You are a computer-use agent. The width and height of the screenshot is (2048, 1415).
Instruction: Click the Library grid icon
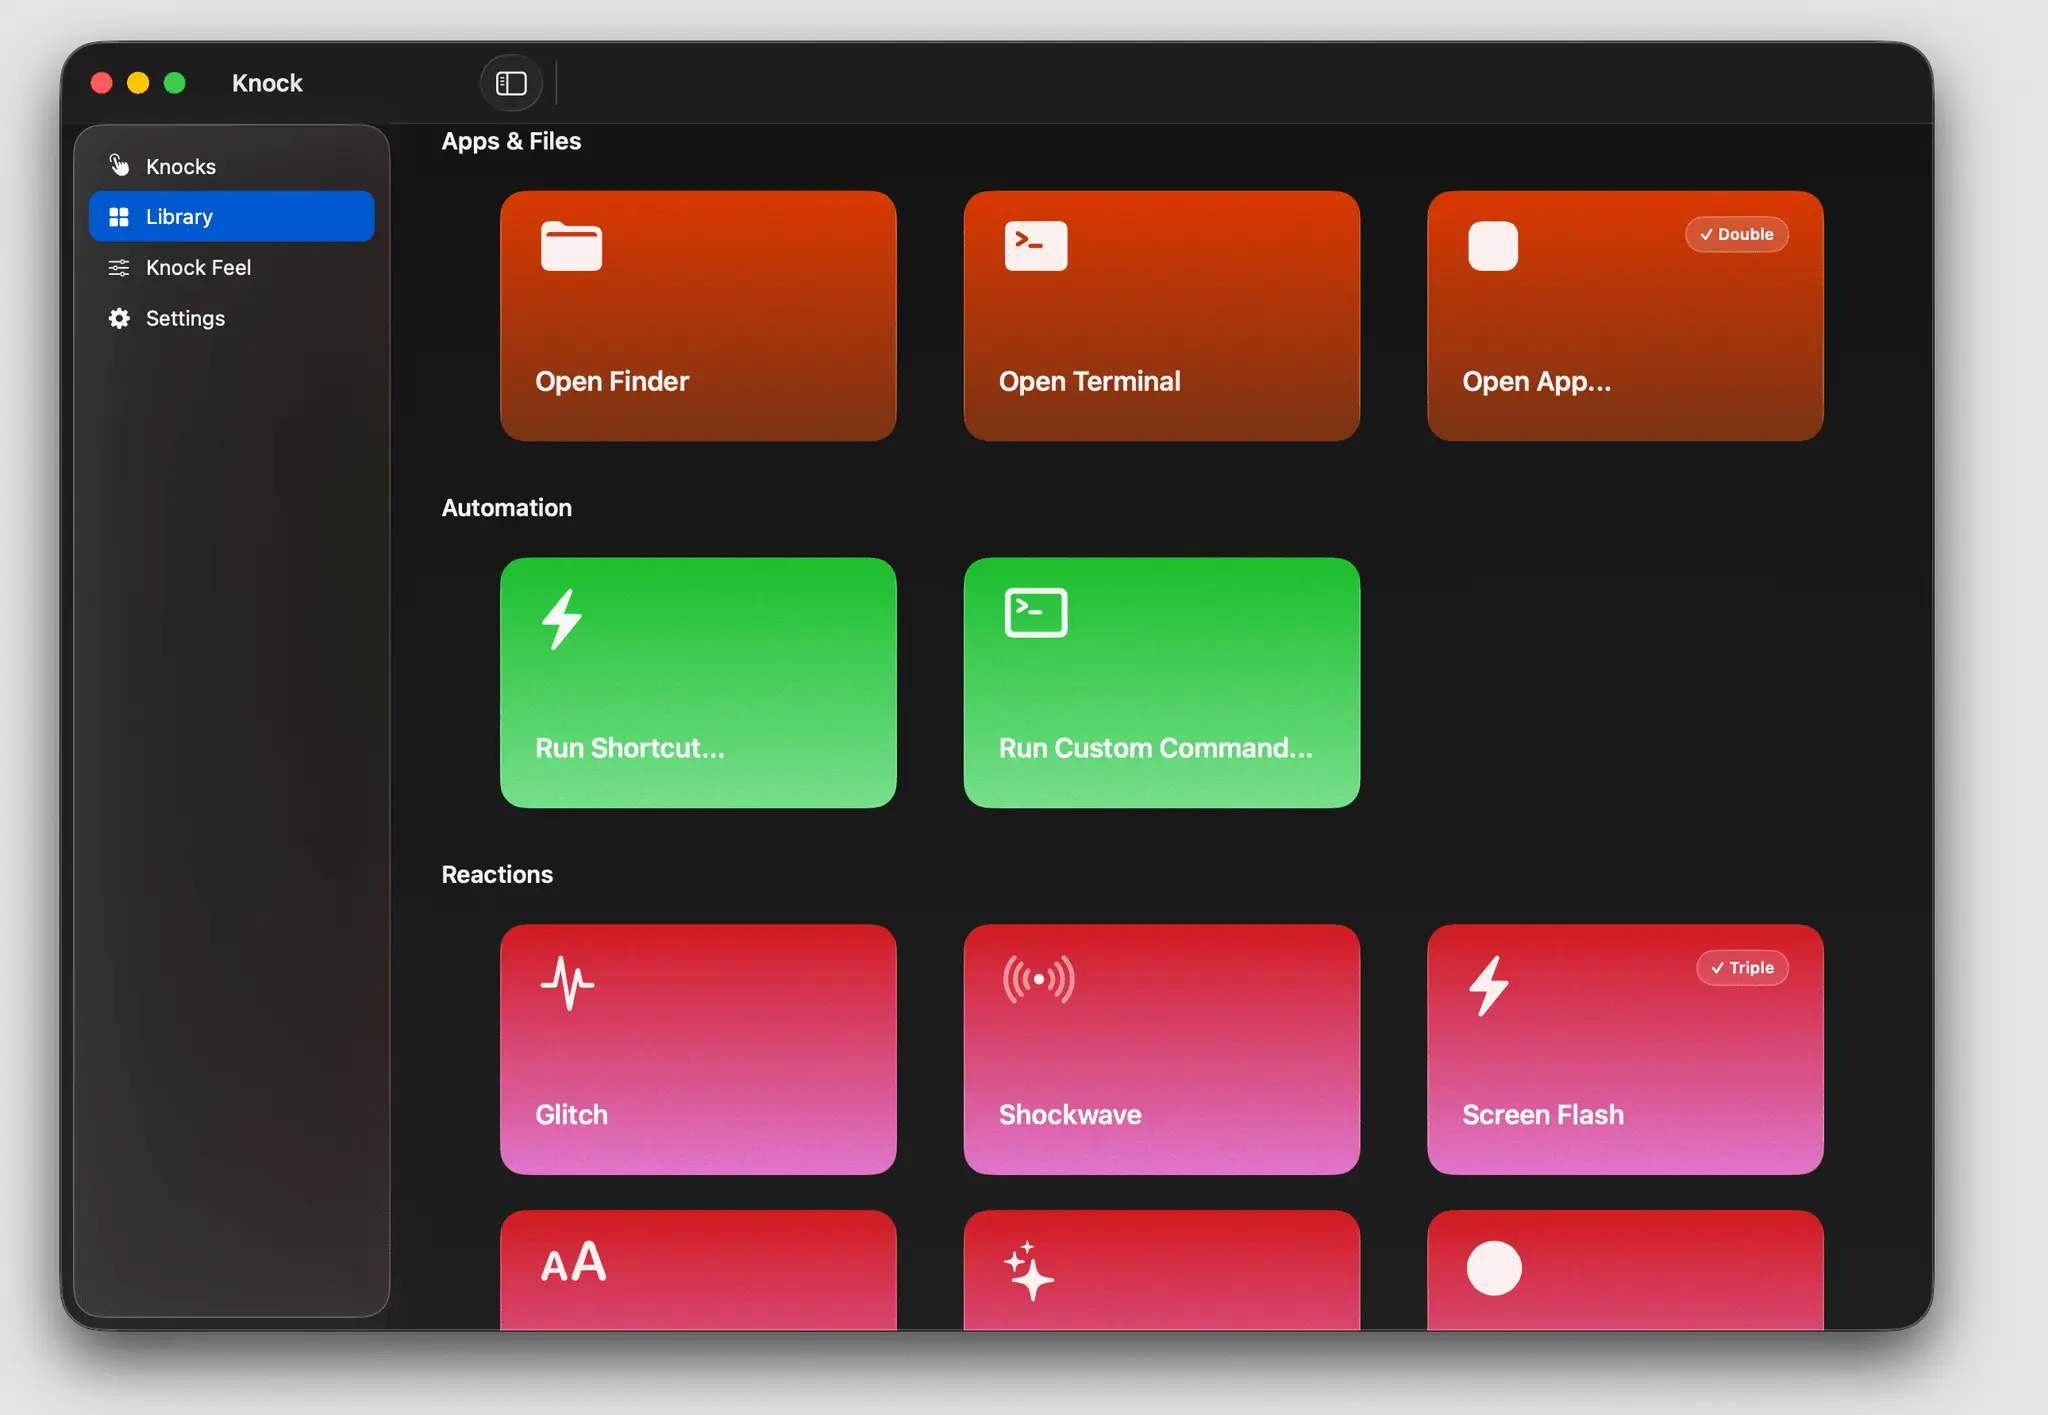(x=119, y=216)
